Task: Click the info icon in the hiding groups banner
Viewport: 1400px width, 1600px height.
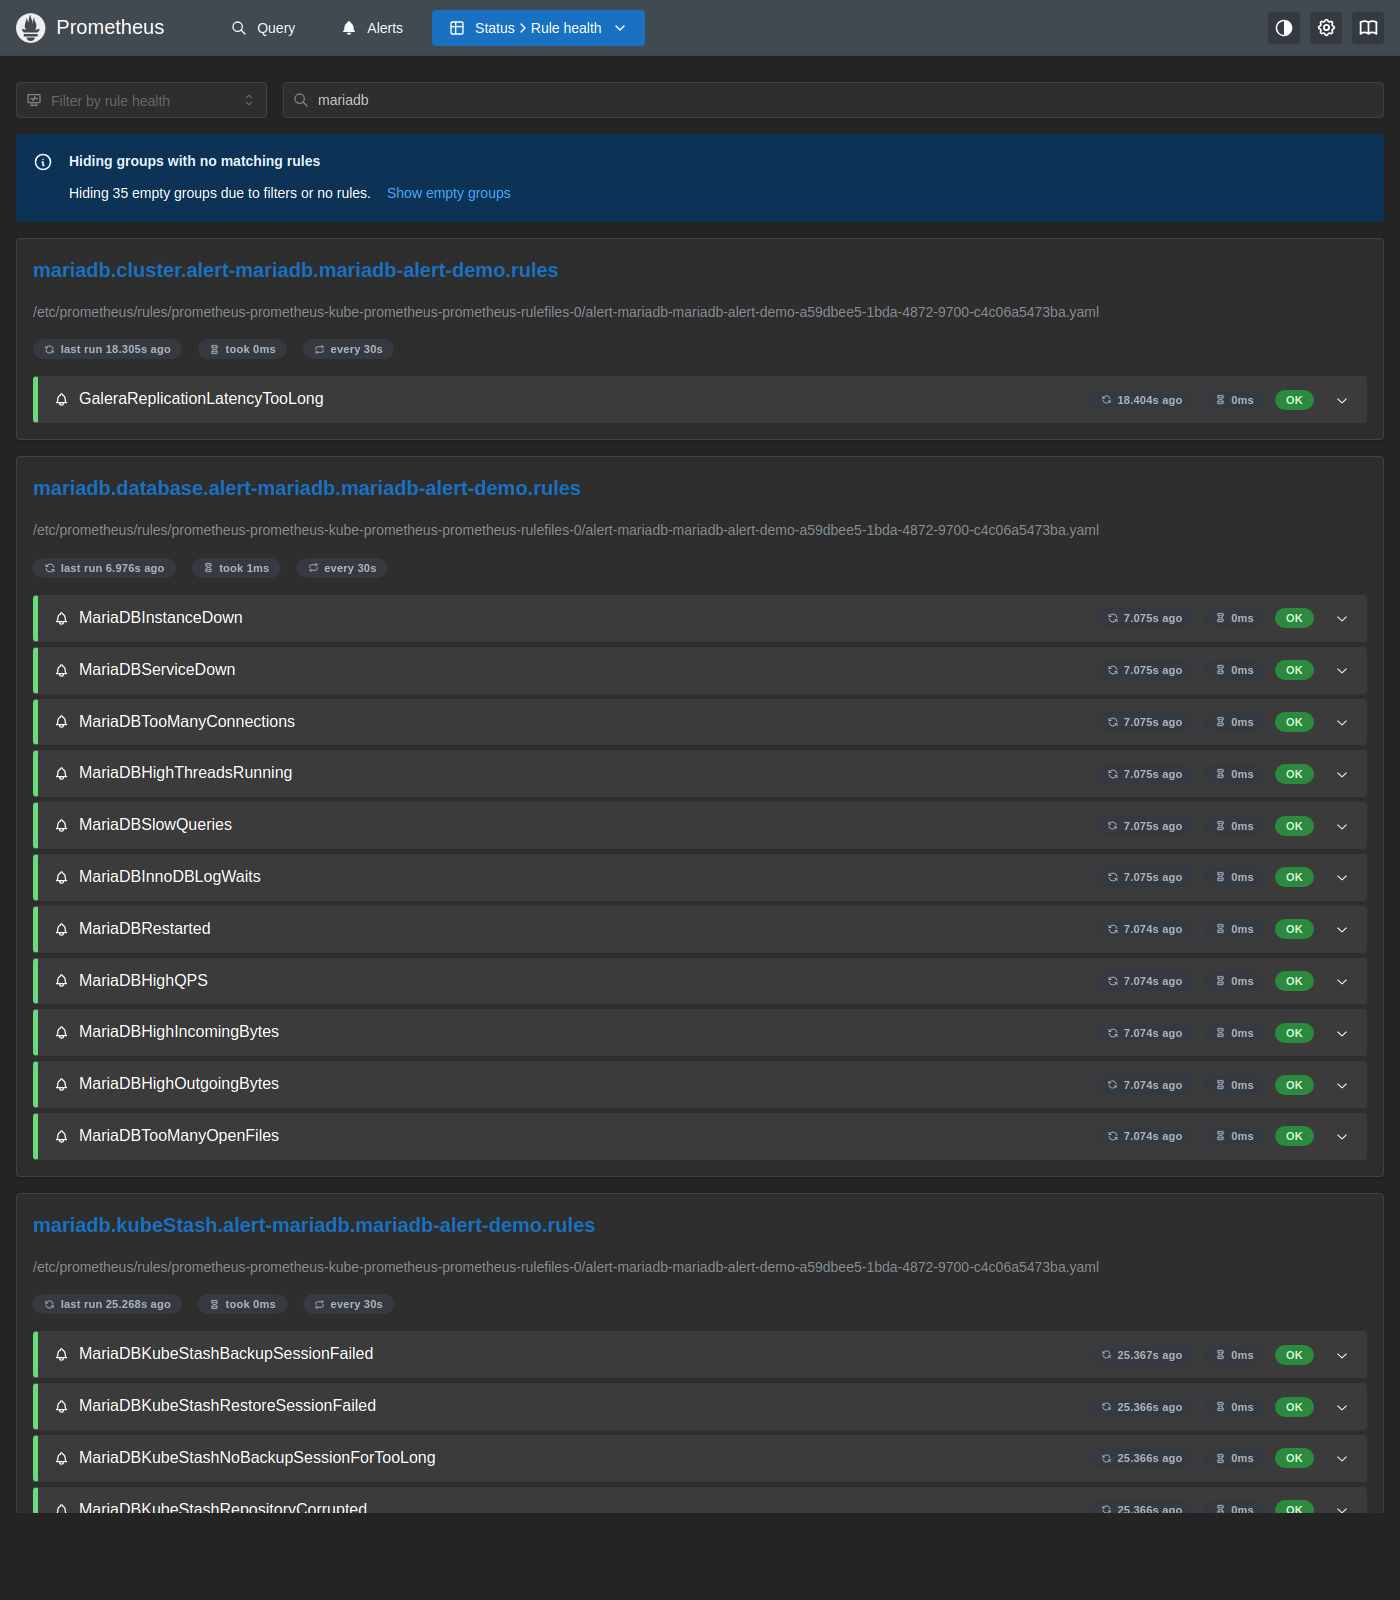Action: pyautogui.click(x=43, y=162)
